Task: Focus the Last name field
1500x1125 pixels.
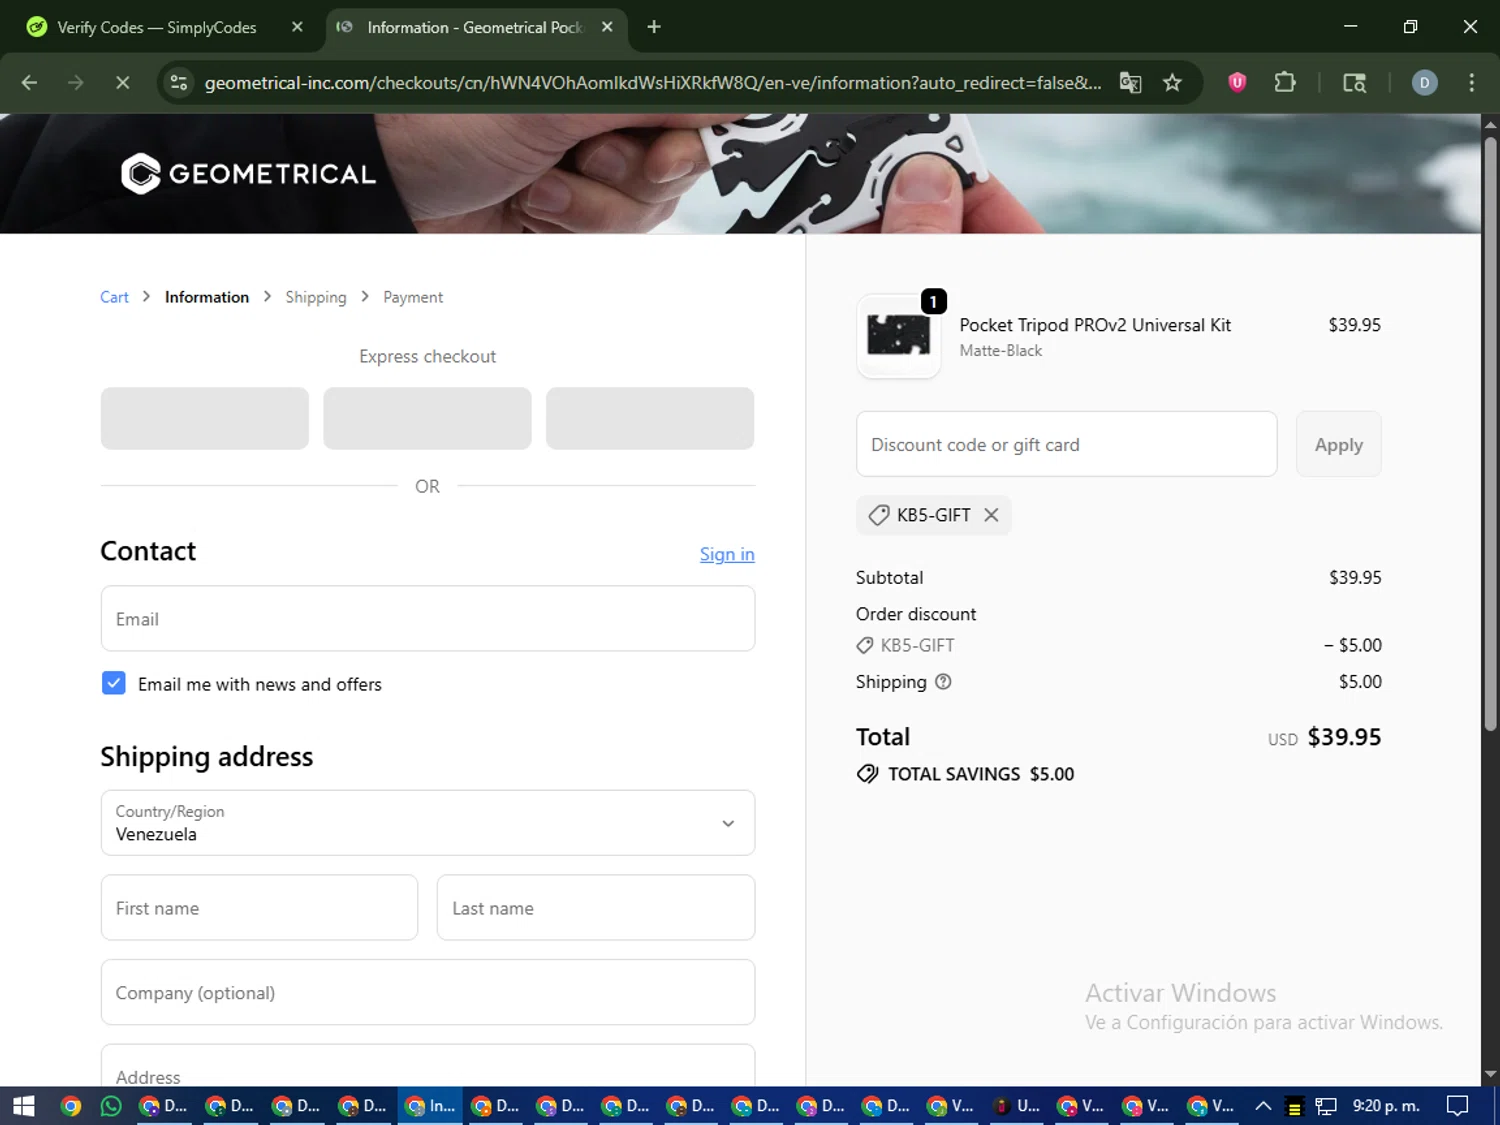Action: (596, 908)
